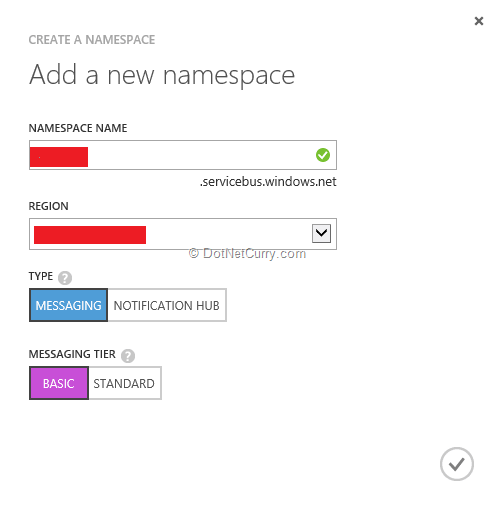This screenshot has width=499, height=507.
Task: Open the Region combo box field
Action: pyautogui.click(x=183, y=234)
